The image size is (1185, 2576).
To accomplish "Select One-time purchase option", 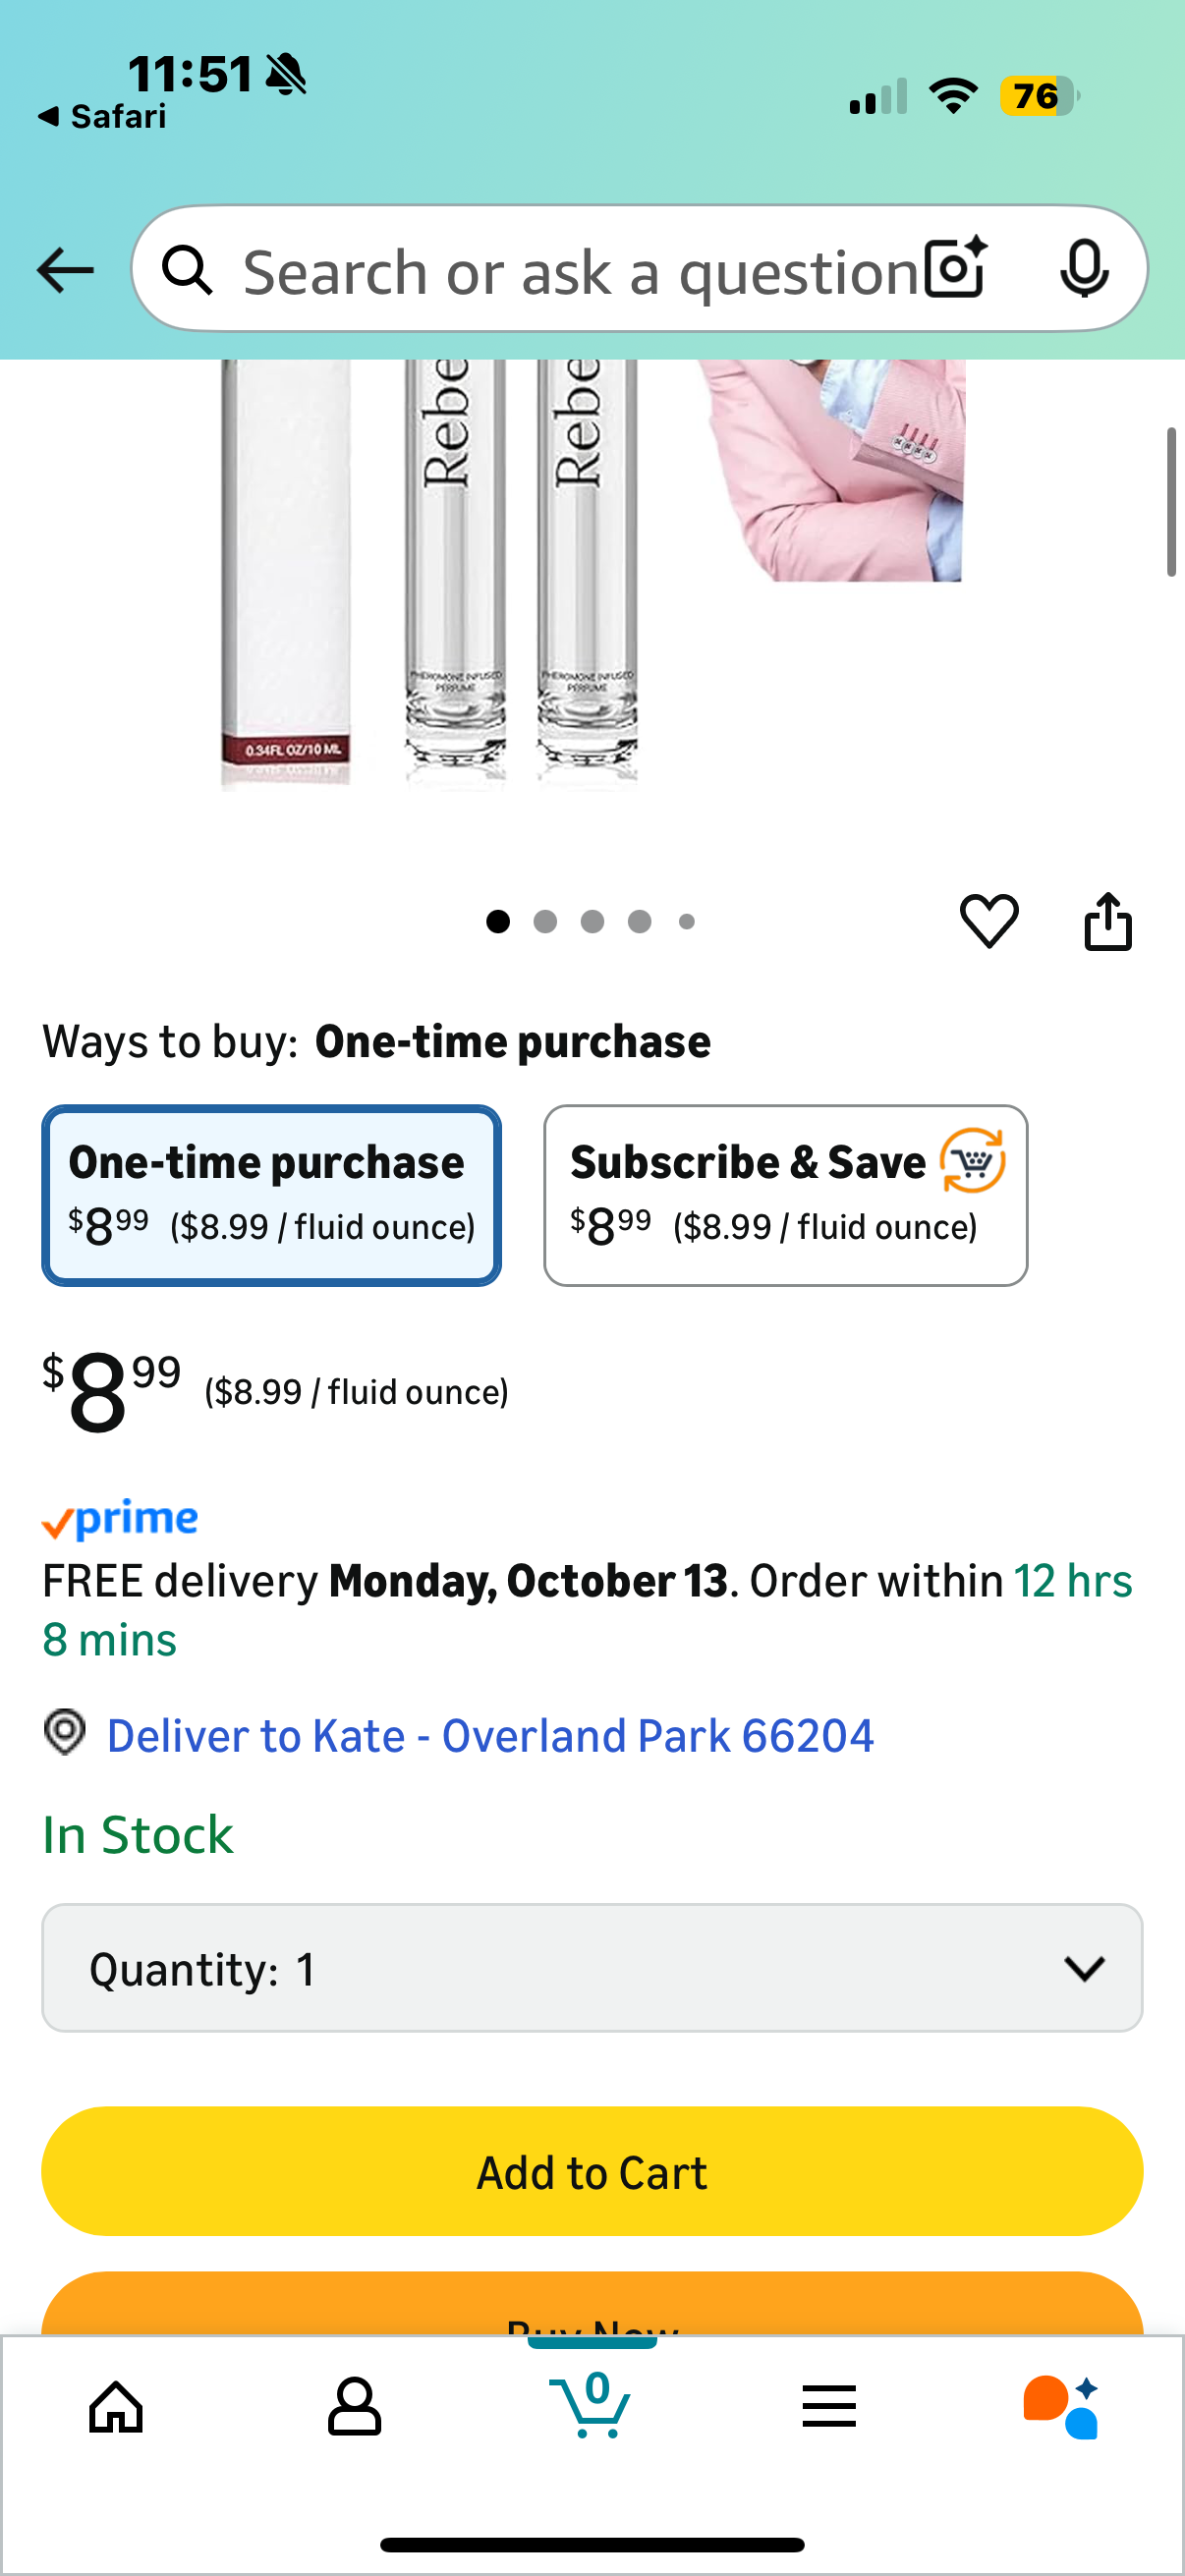I will click(x=271, y=1195).
